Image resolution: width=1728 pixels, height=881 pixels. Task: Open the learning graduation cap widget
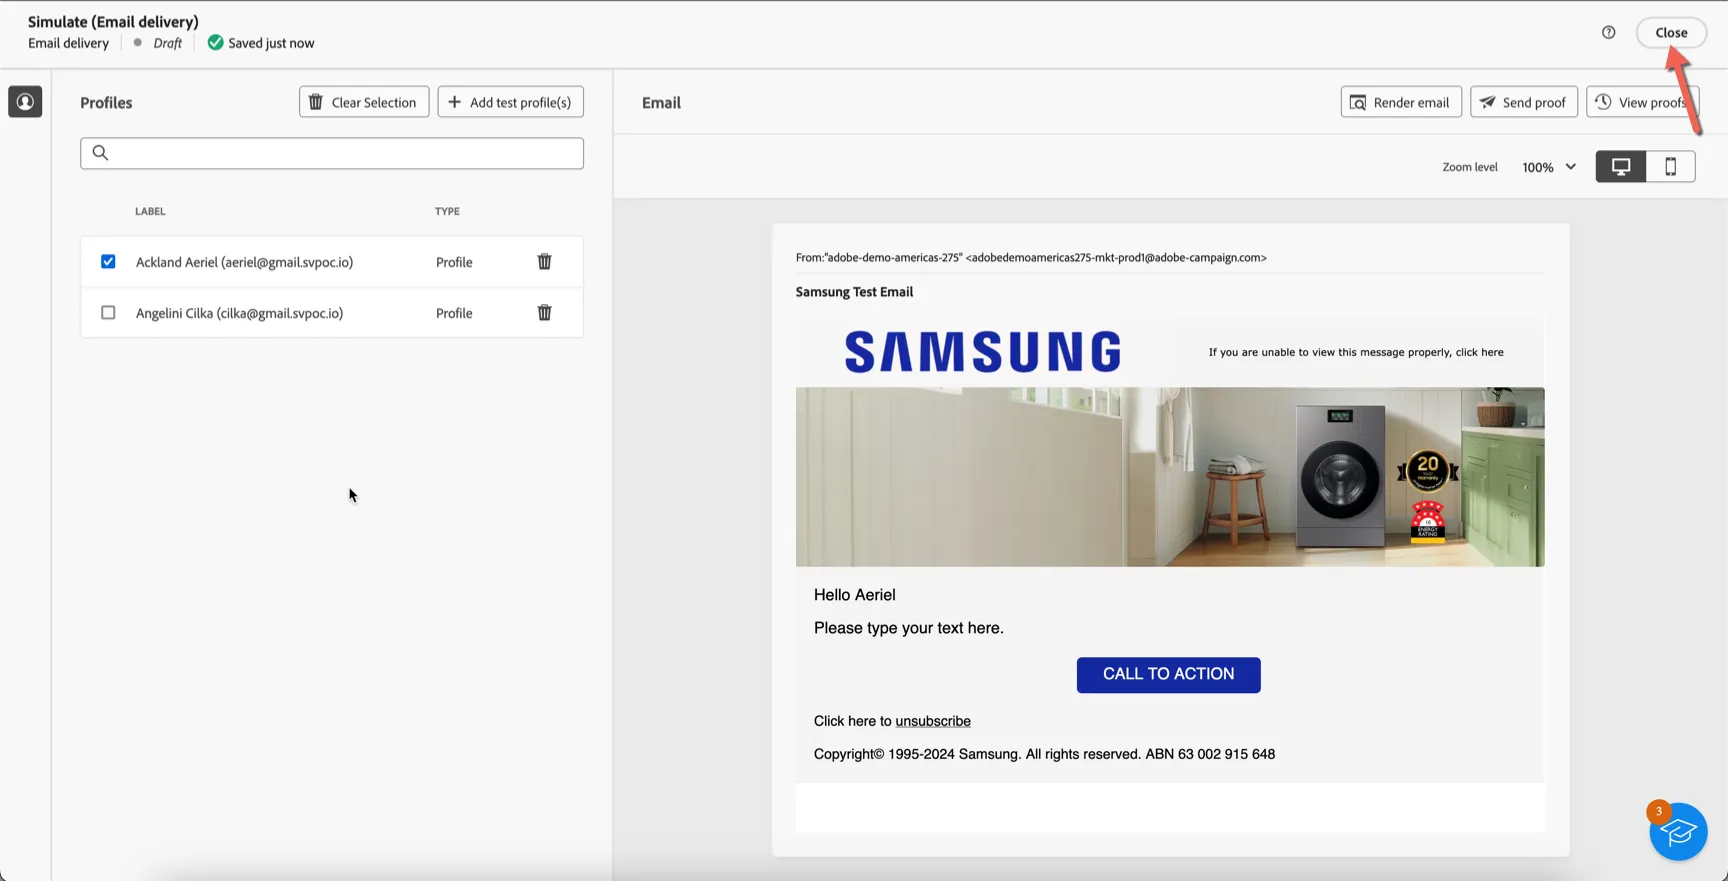pos(1678,831)
